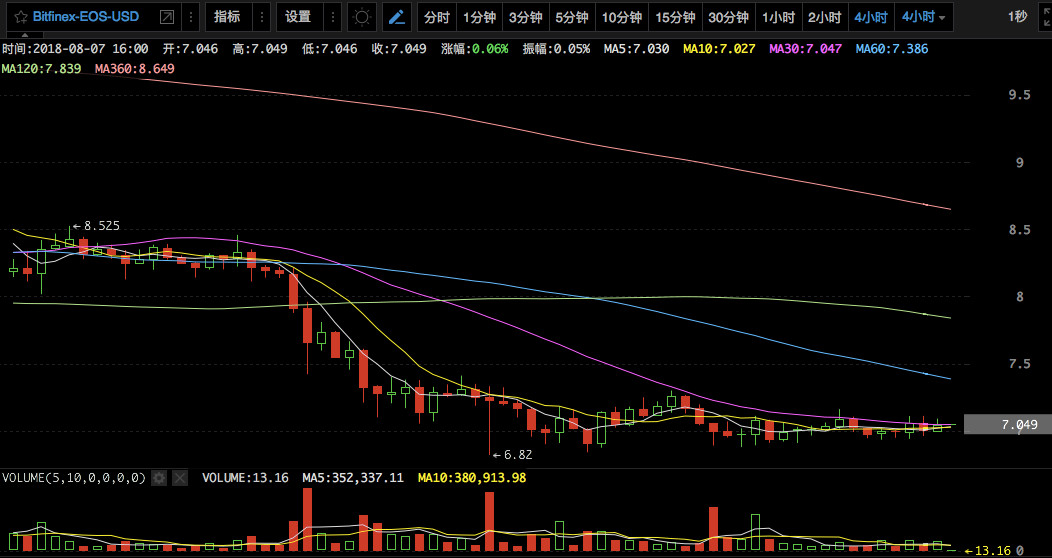
Task: Open the VOLUME indicator gear settings
Action: click(159, 478)
